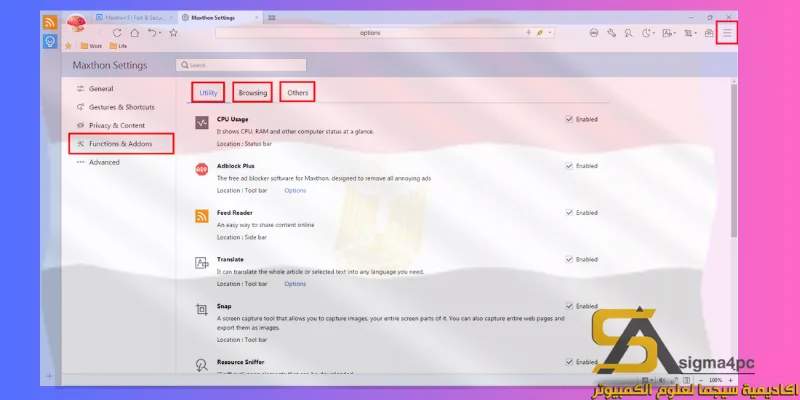
Task: Expand the address bar dropdown arrow
Action: pos(550,33)
